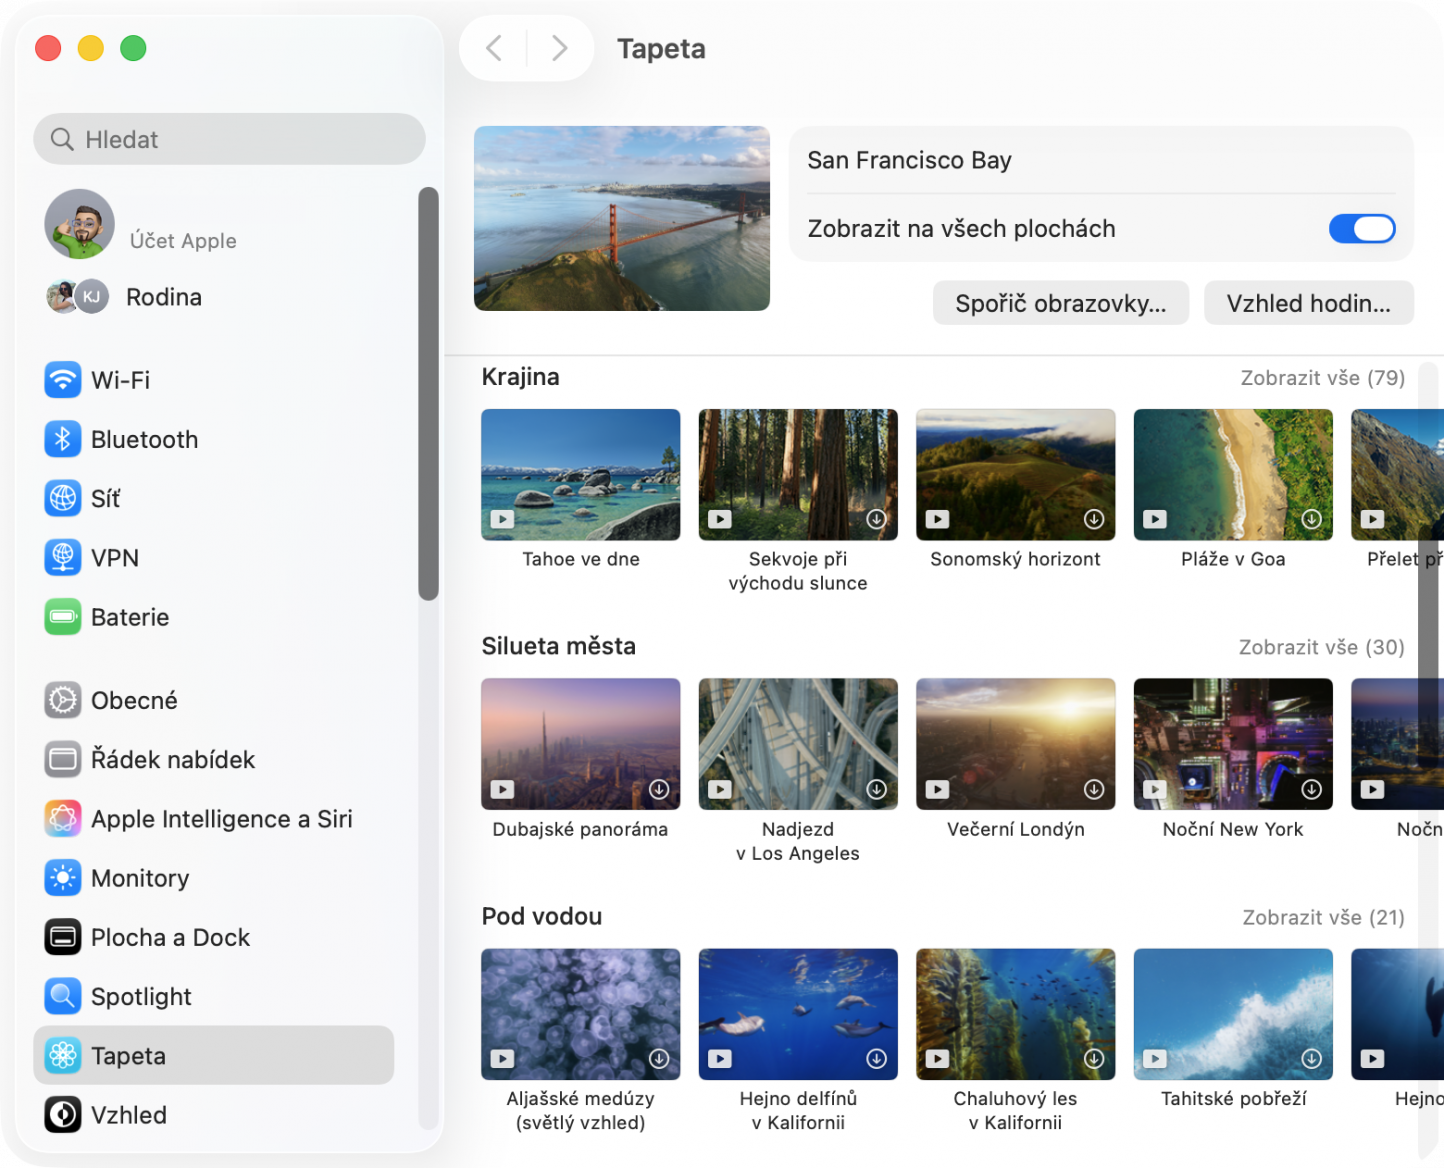Click the sidebar vertical scrollbar
This screenshot has width=1444, height=1168.
[428, 394]
